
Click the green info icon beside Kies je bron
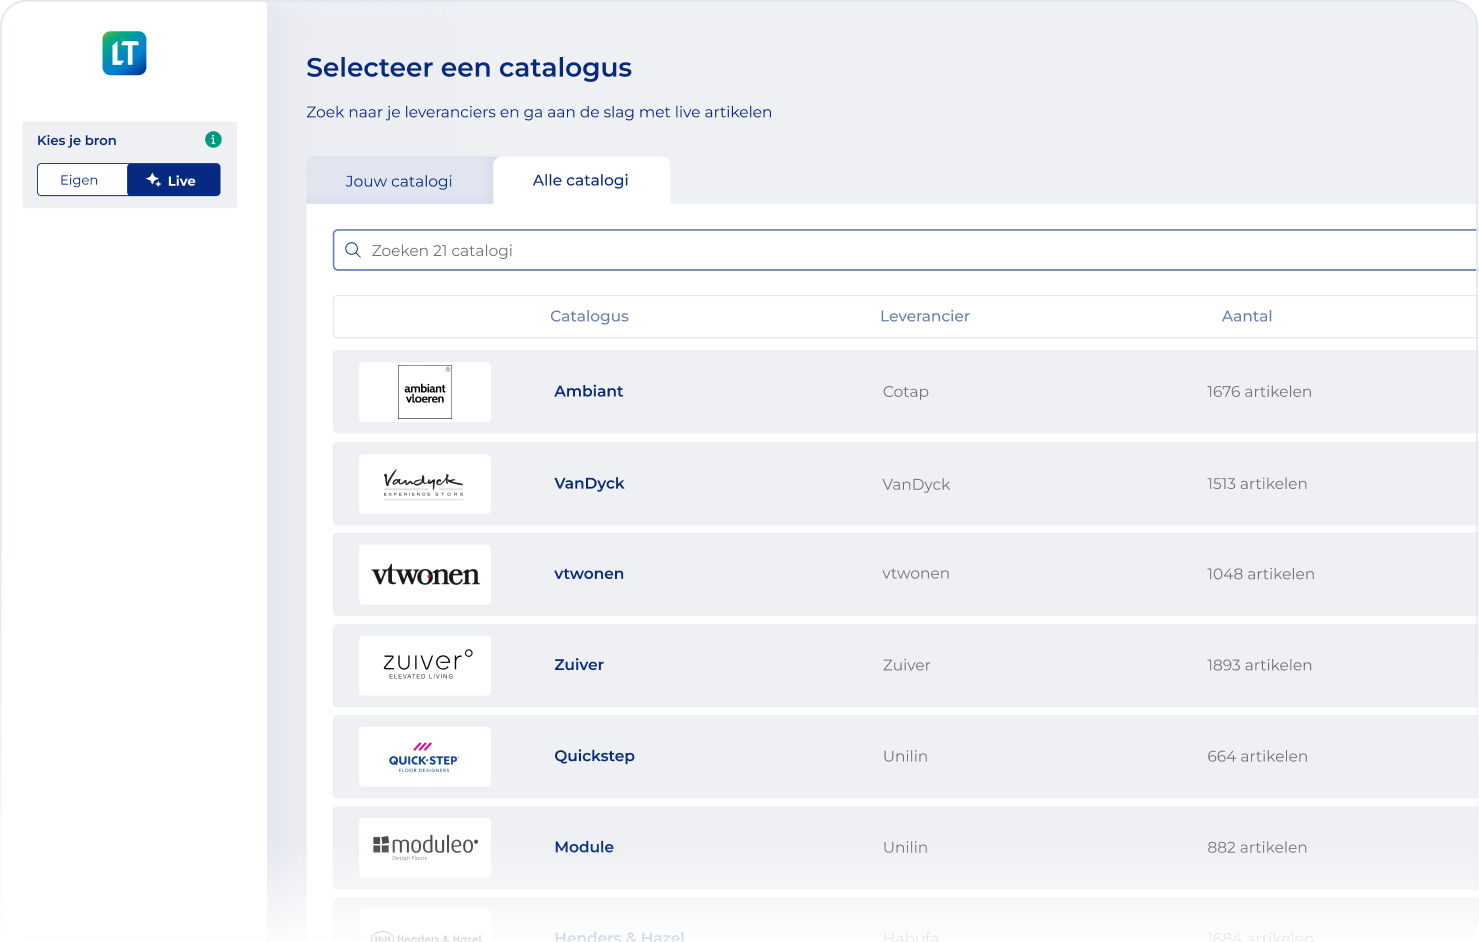[x=213, y=140]
